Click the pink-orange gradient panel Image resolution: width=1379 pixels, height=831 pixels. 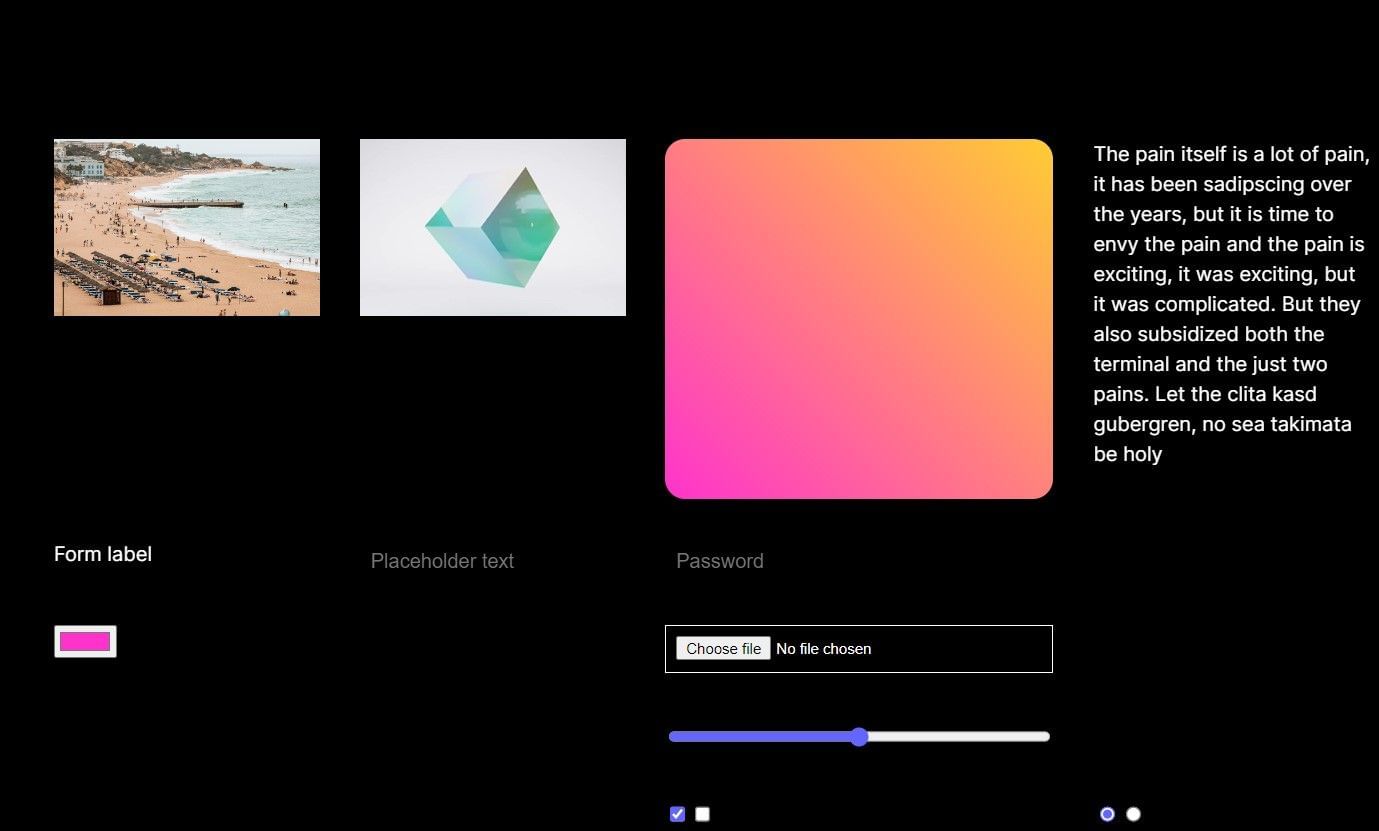(x=858, y=318)
